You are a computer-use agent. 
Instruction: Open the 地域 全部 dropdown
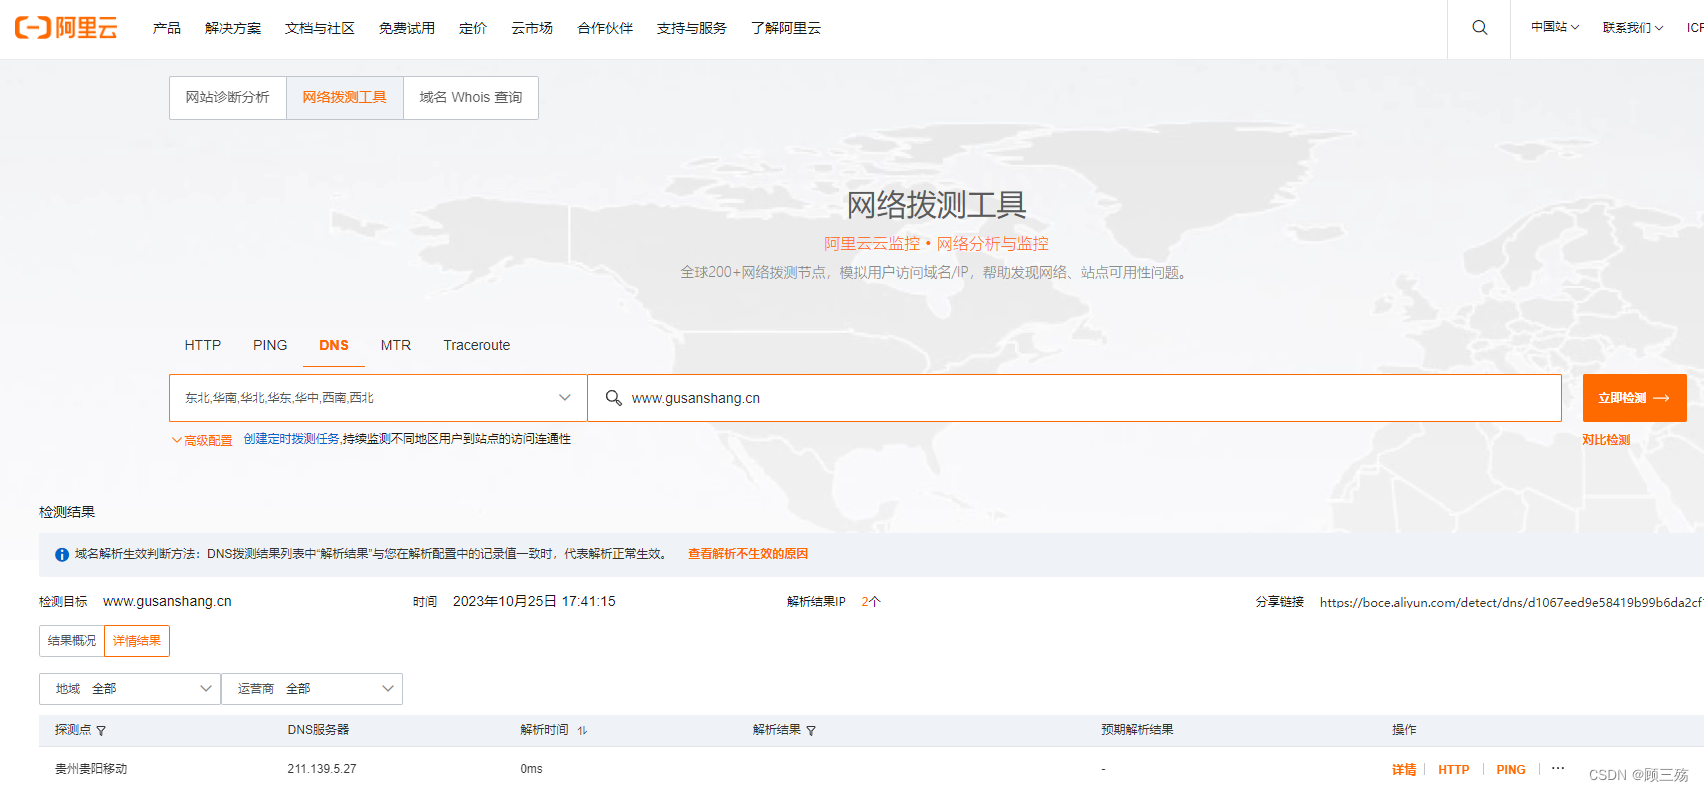point(130,689)
